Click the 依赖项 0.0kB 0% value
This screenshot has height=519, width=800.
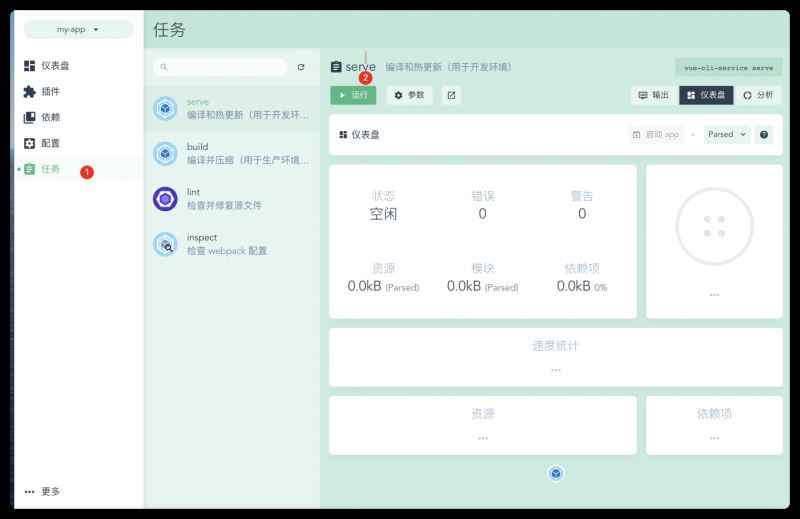(582, 286)
